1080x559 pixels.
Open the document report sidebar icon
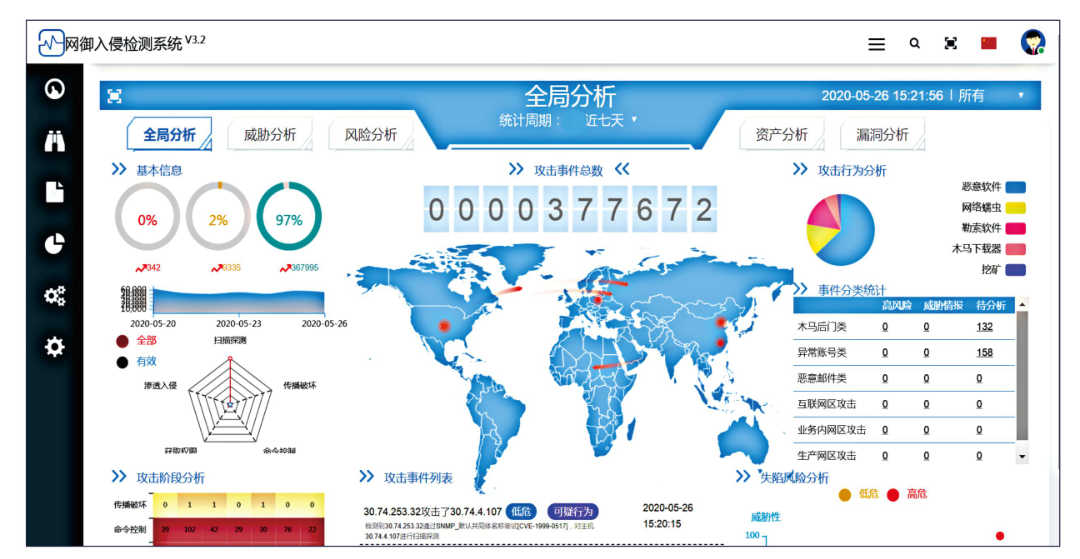tap(55, 192)
